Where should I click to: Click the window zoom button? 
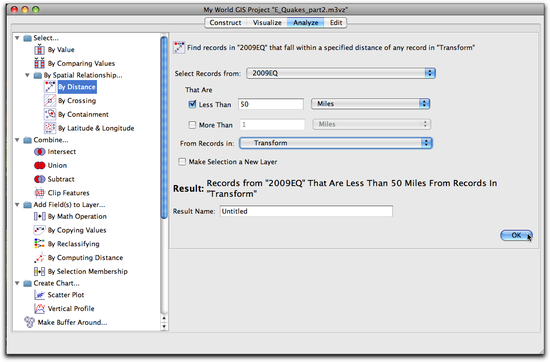click(x=35, y=9)
